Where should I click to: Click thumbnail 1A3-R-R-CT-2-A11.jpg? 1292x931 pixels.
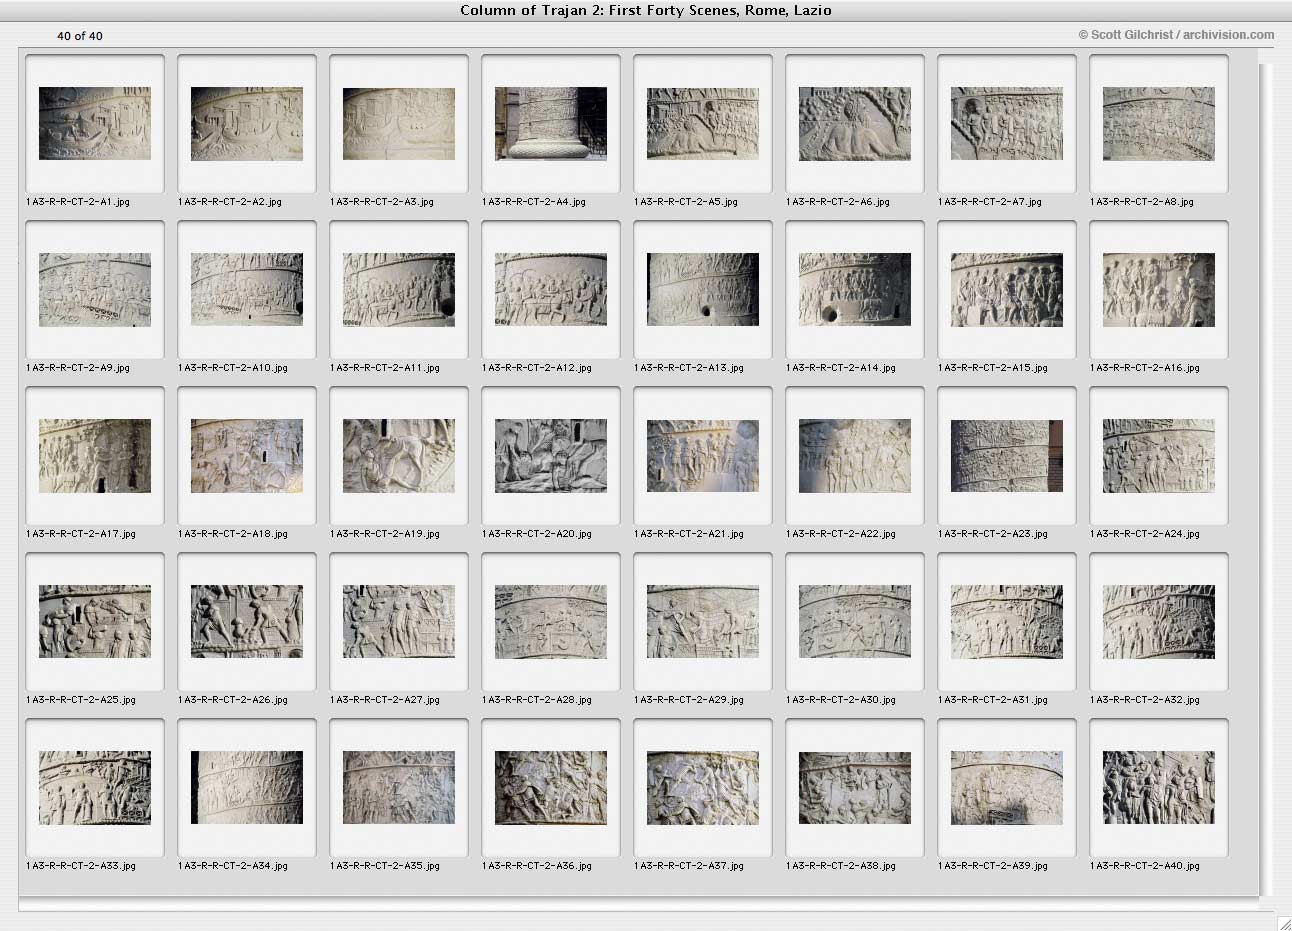pos(399,289)
